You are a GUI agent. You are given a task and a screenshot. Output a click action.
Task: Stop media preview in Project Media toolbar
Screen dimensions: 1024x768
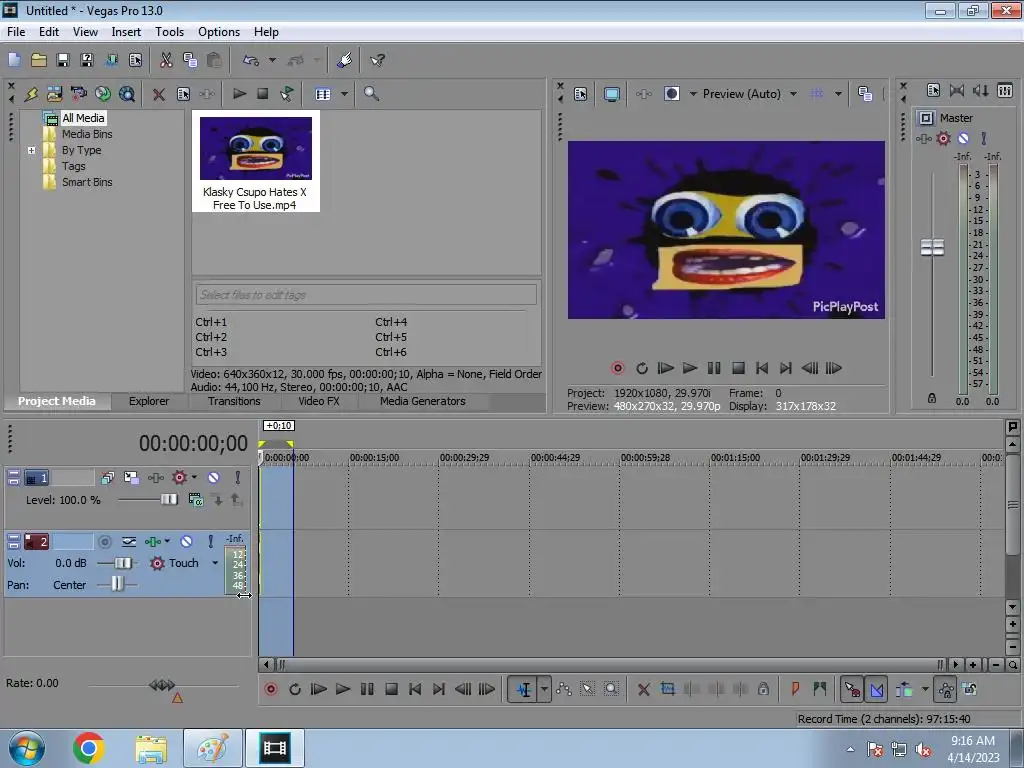click(x=263, y=94)
